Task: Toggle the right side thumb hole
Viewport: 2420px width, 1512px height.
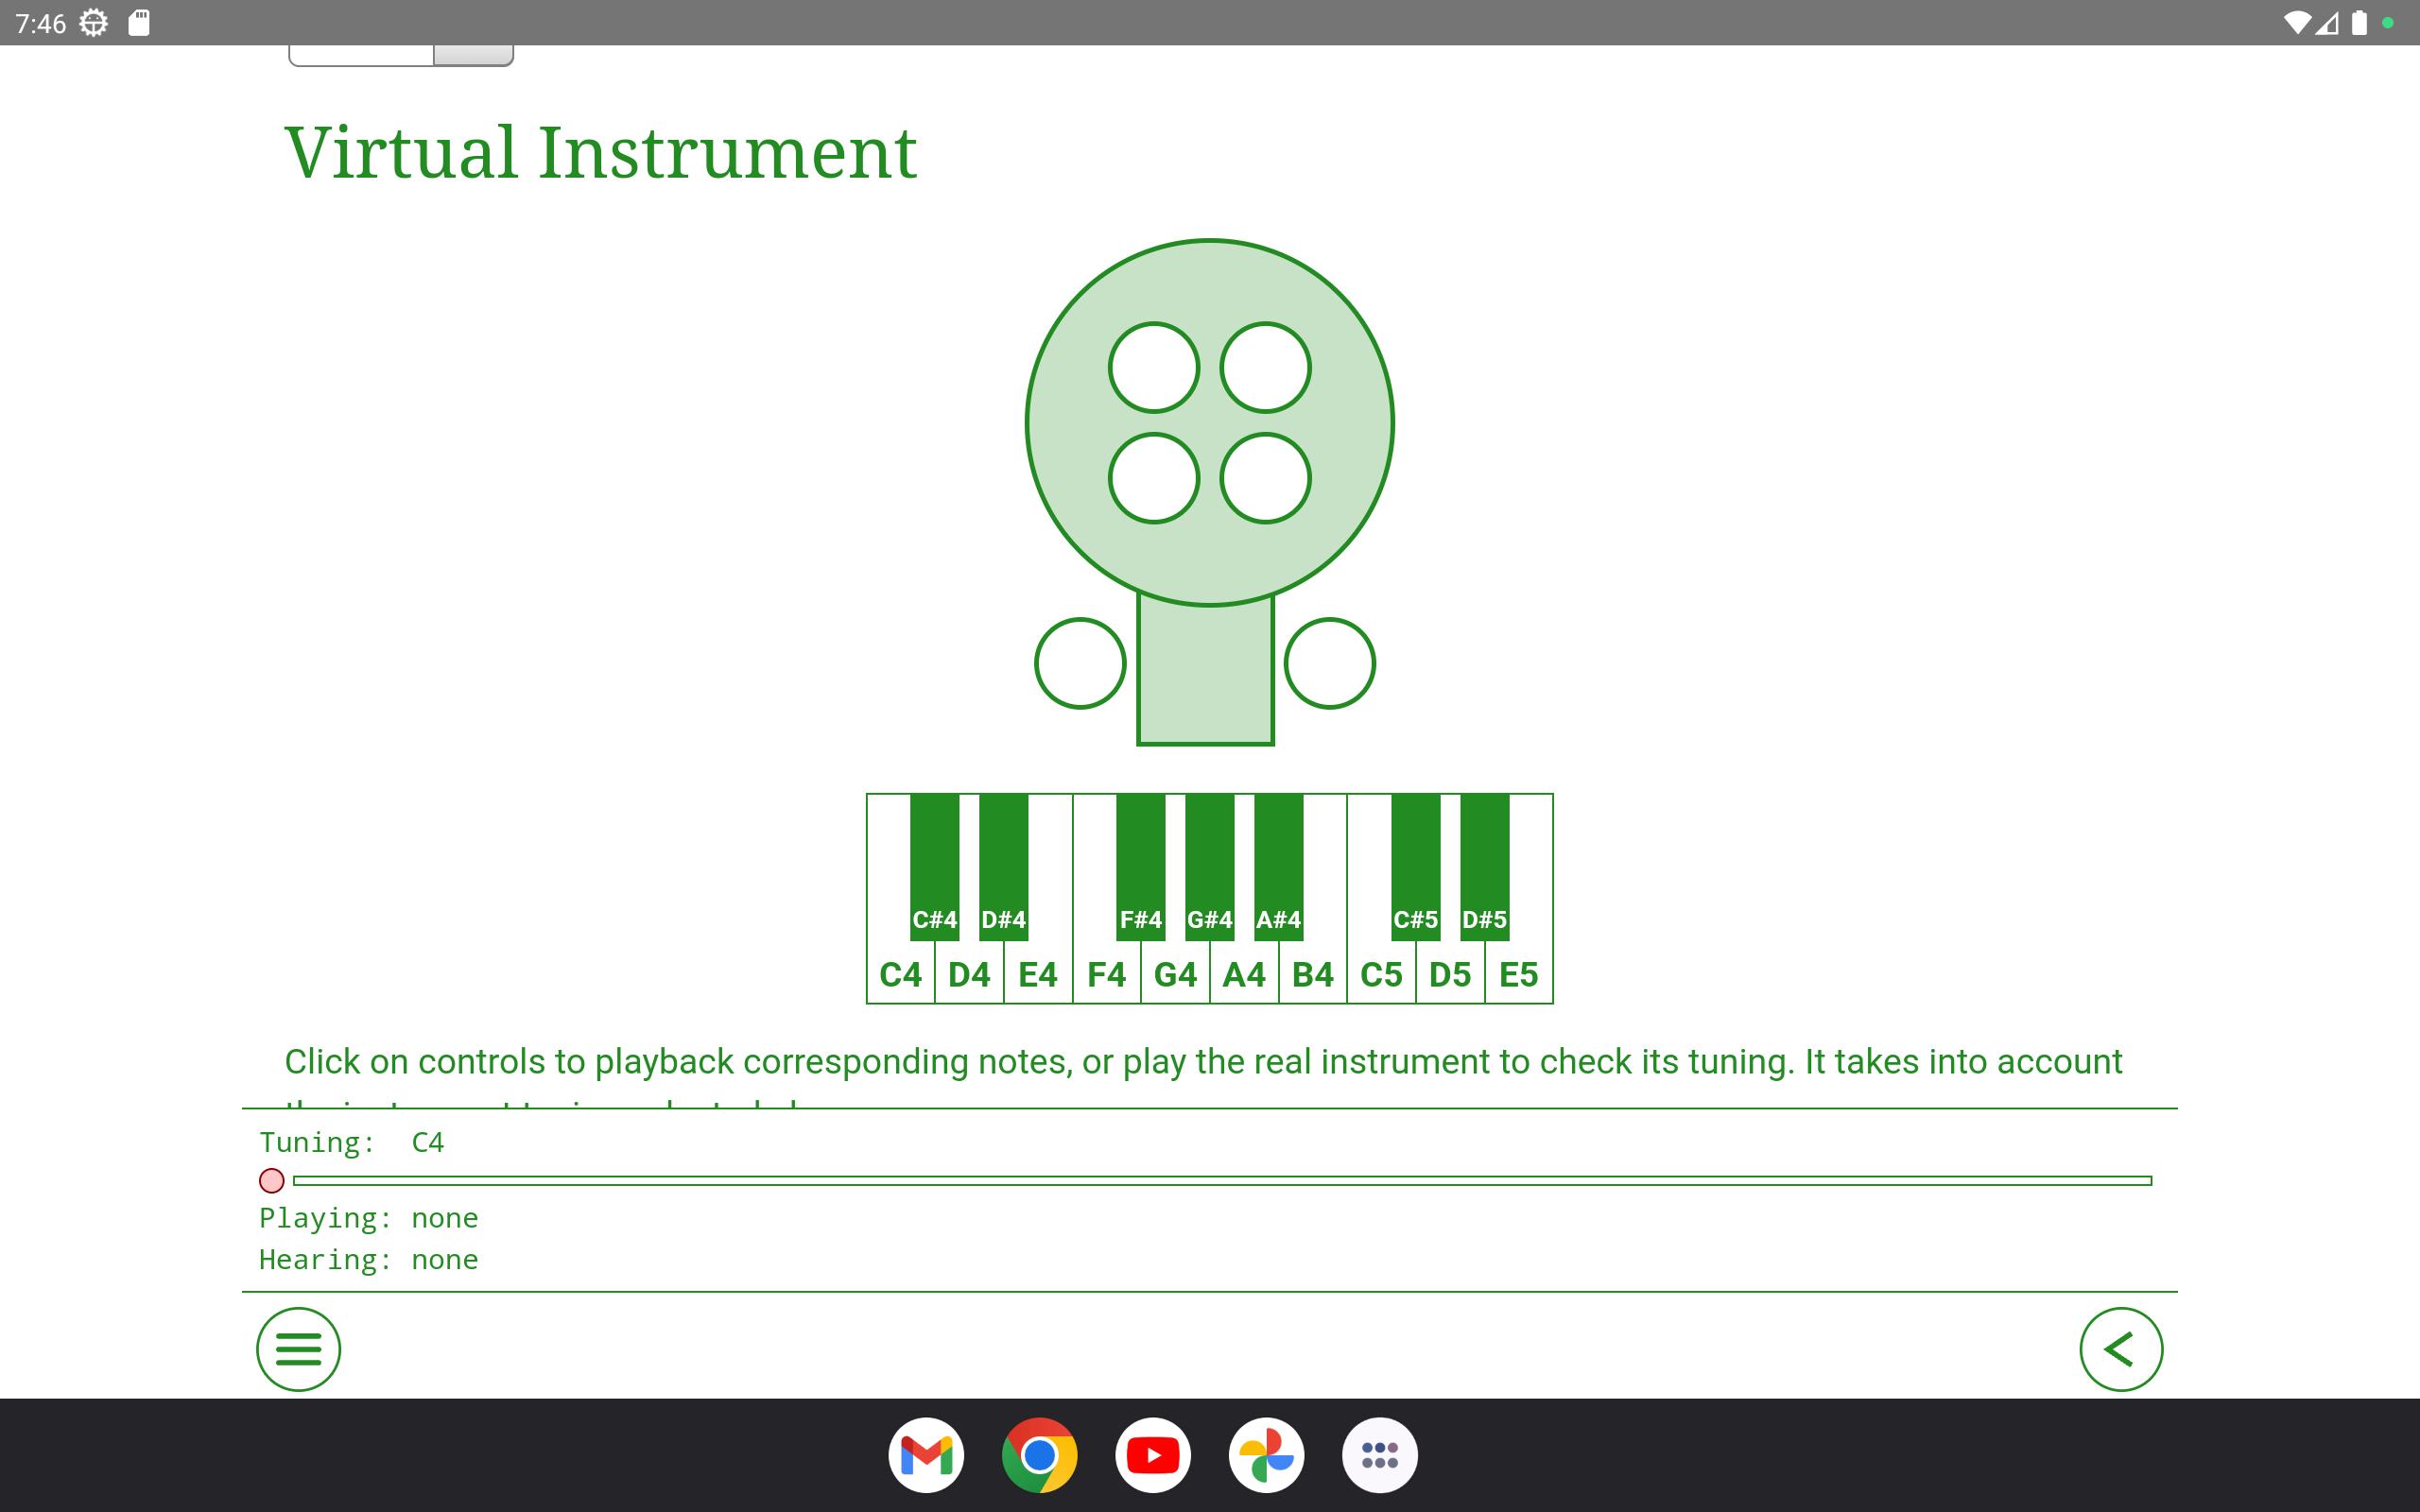Action: pos(1329,663)
